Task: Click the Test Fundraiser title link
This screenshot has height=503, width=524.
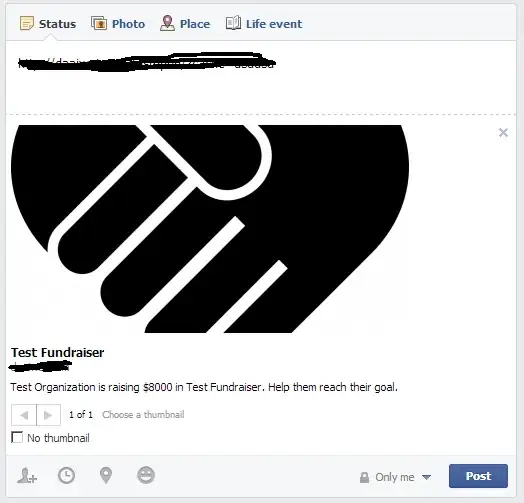Action: pos(57,353)
